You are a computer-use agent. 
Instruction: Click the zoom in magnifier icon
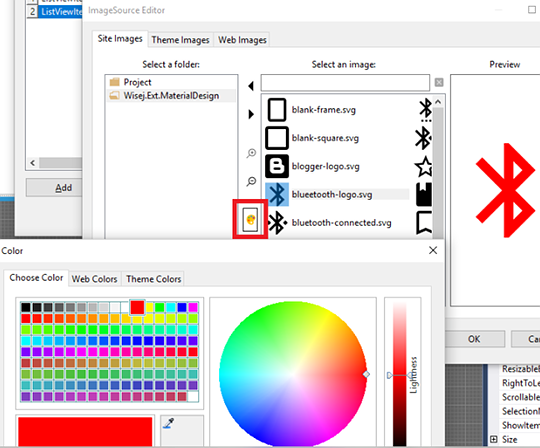click(251, 153)
